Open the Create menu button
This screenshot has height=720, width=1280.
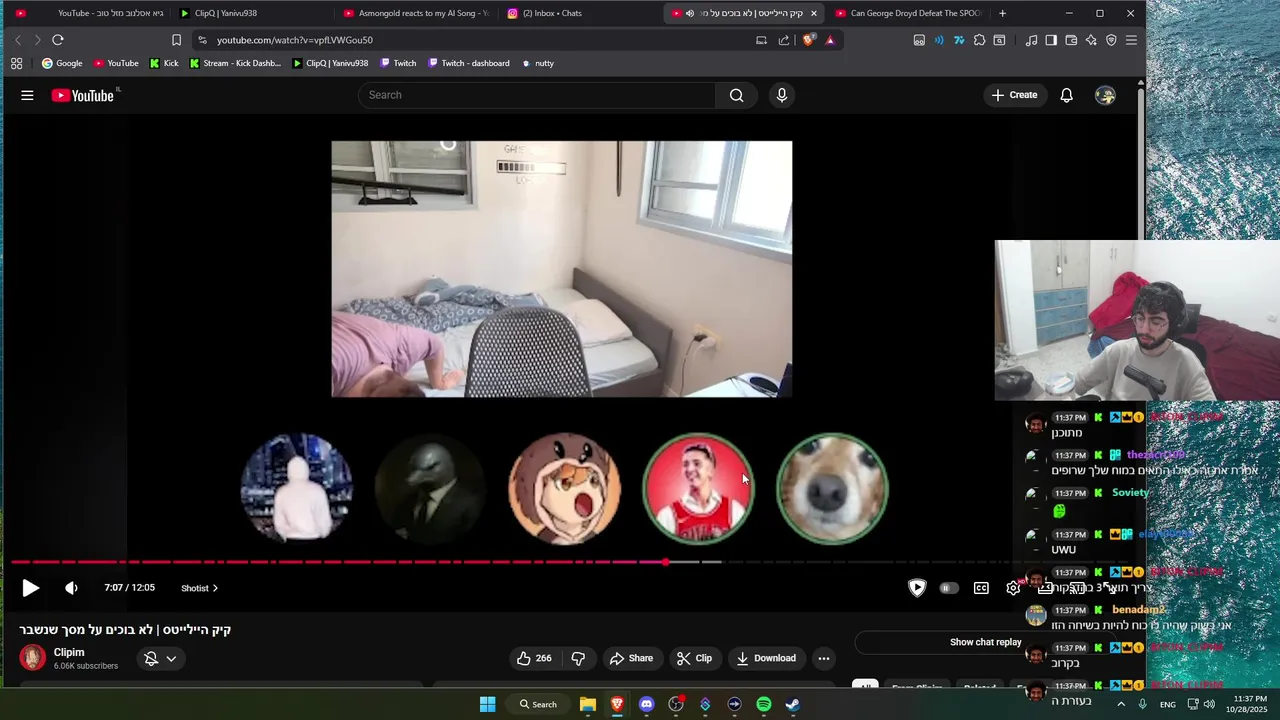point(1015,95)
